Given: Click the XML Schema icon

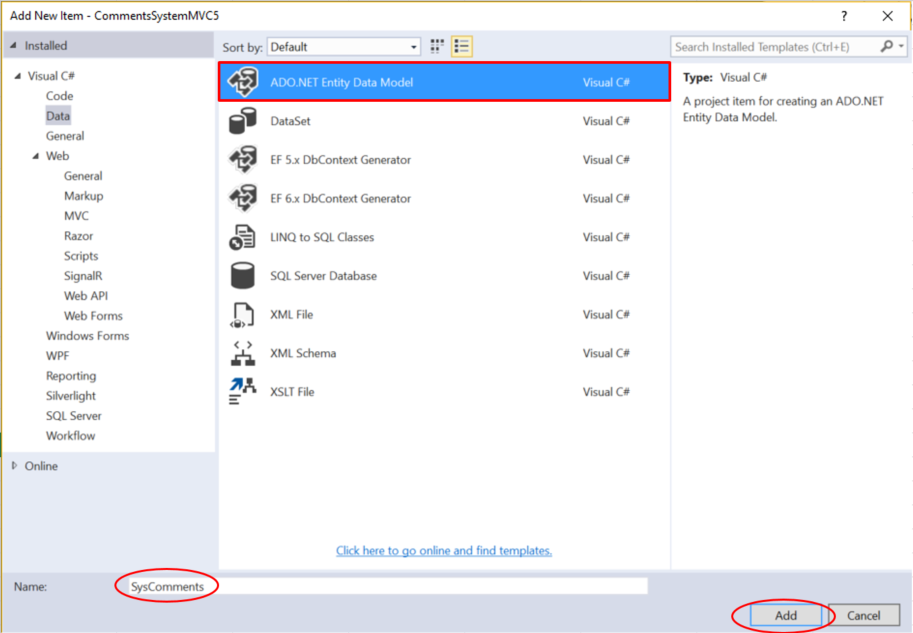Looking at the screenshot, I should click(243, 353).
